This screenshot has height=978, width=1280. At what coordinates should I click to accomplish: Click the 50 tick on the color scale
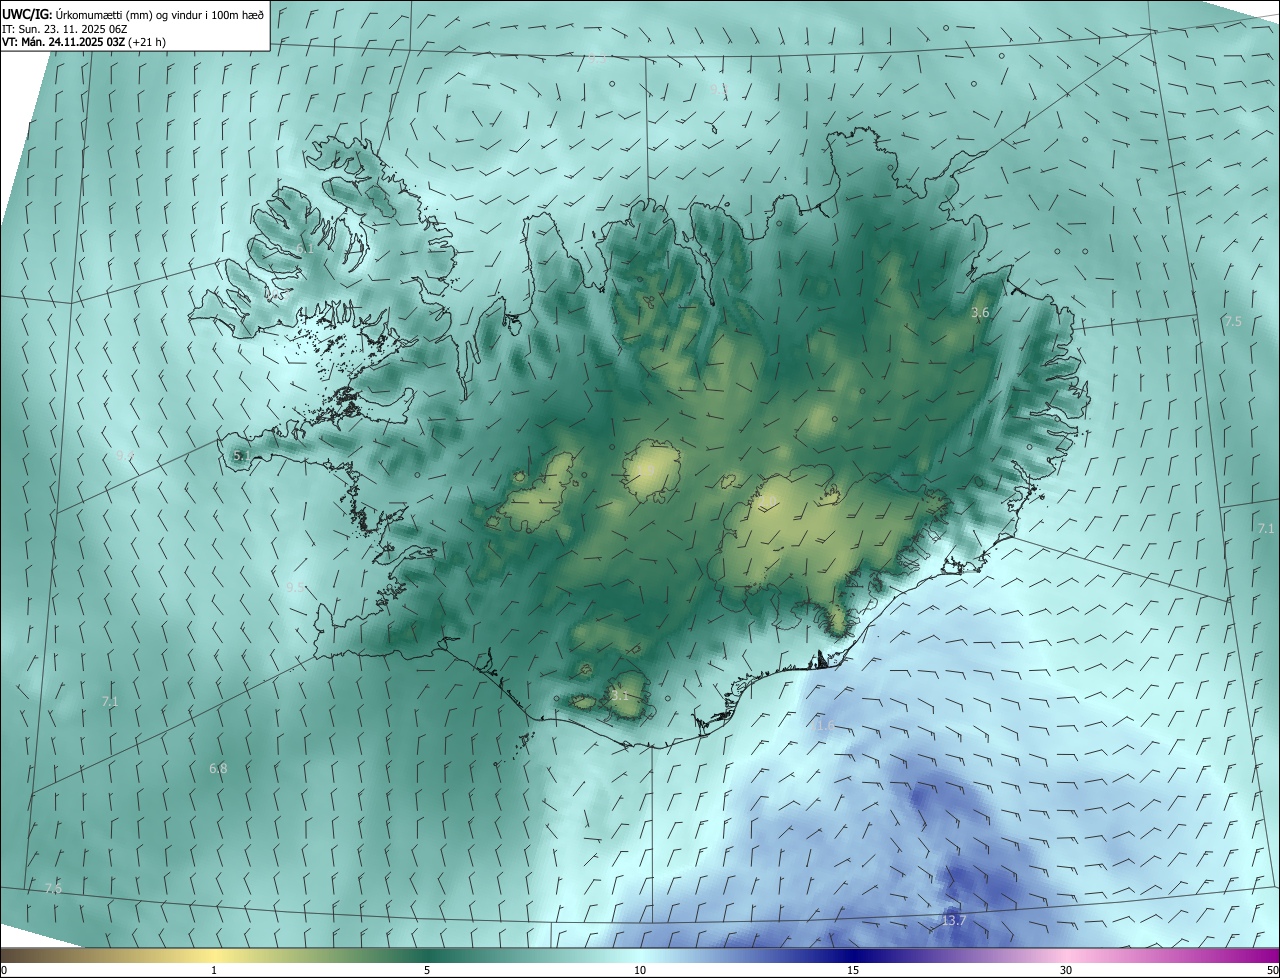(1272, 970)
